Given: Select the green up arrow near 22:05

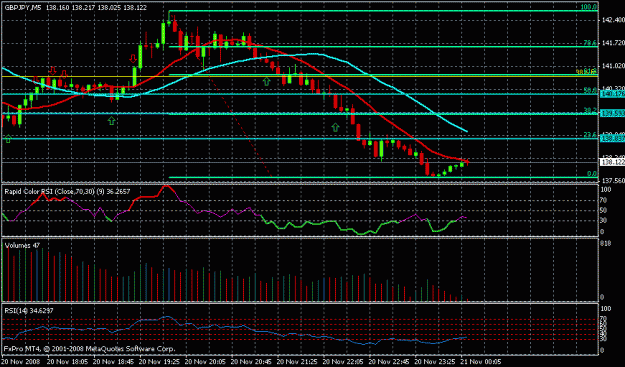Looking at the screenshot, I should click(336, 127).
